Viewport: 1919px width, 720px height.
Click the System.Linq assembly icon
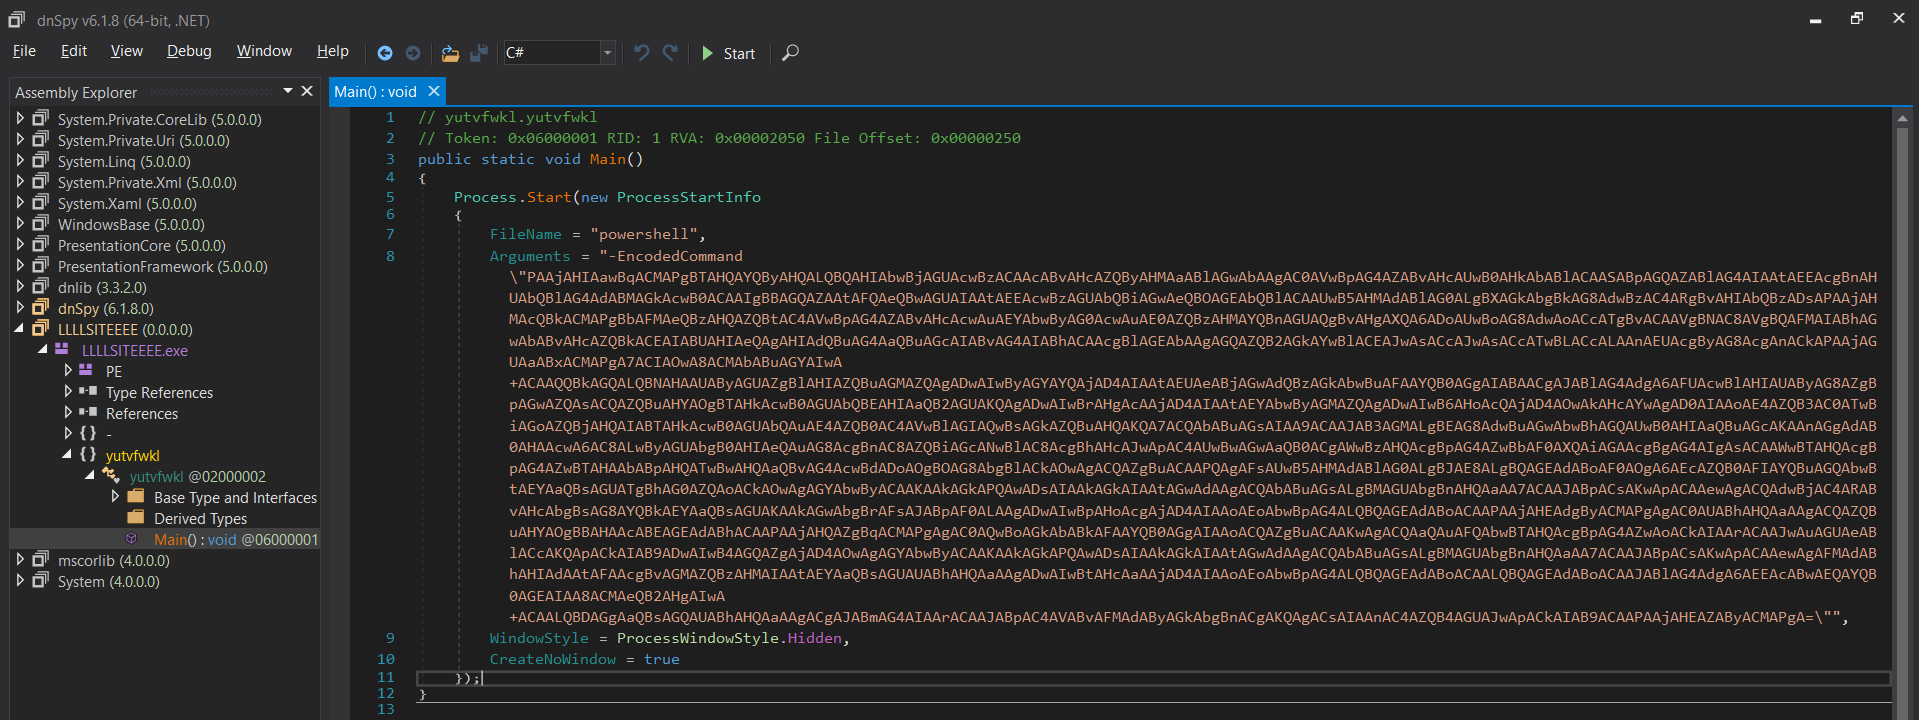click(40, 160)
